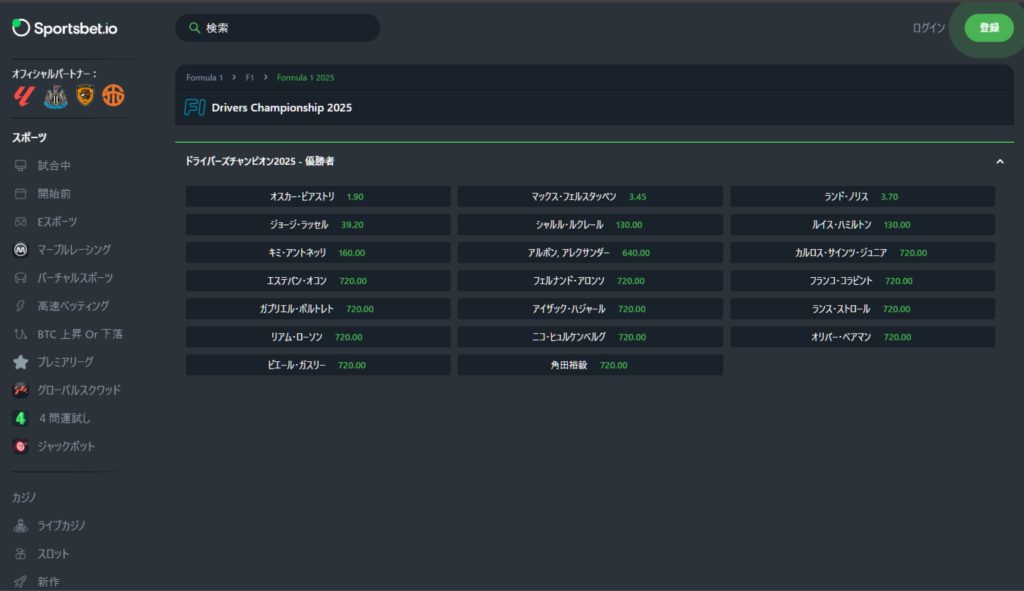The image size is (1024, 591).
Task: Select ニコ・ヒュルケンベルグ odds 720.00
Action: [x=590, y=337]
